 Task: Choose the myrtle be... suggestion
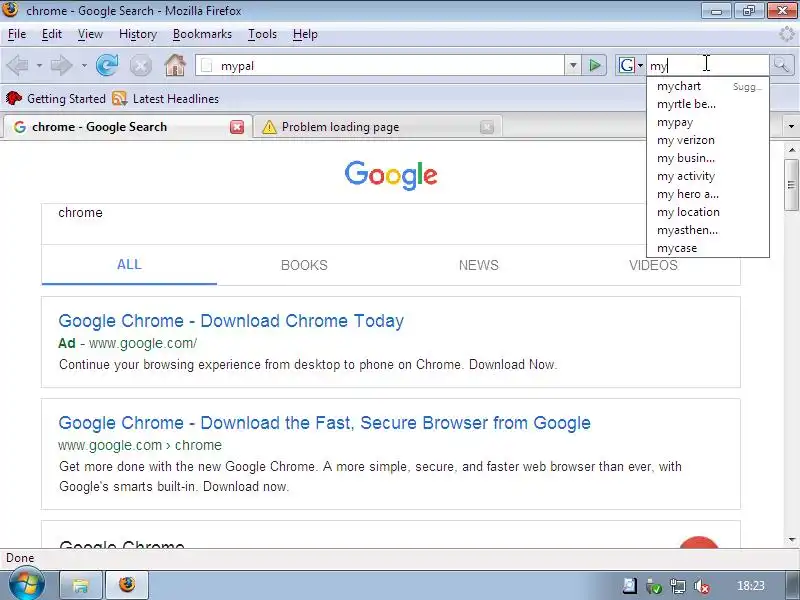708,104
